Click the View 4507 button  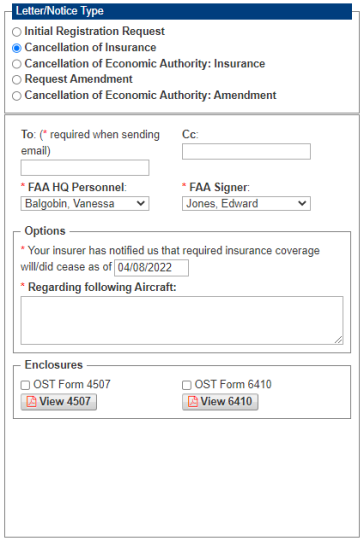point(59,402)
